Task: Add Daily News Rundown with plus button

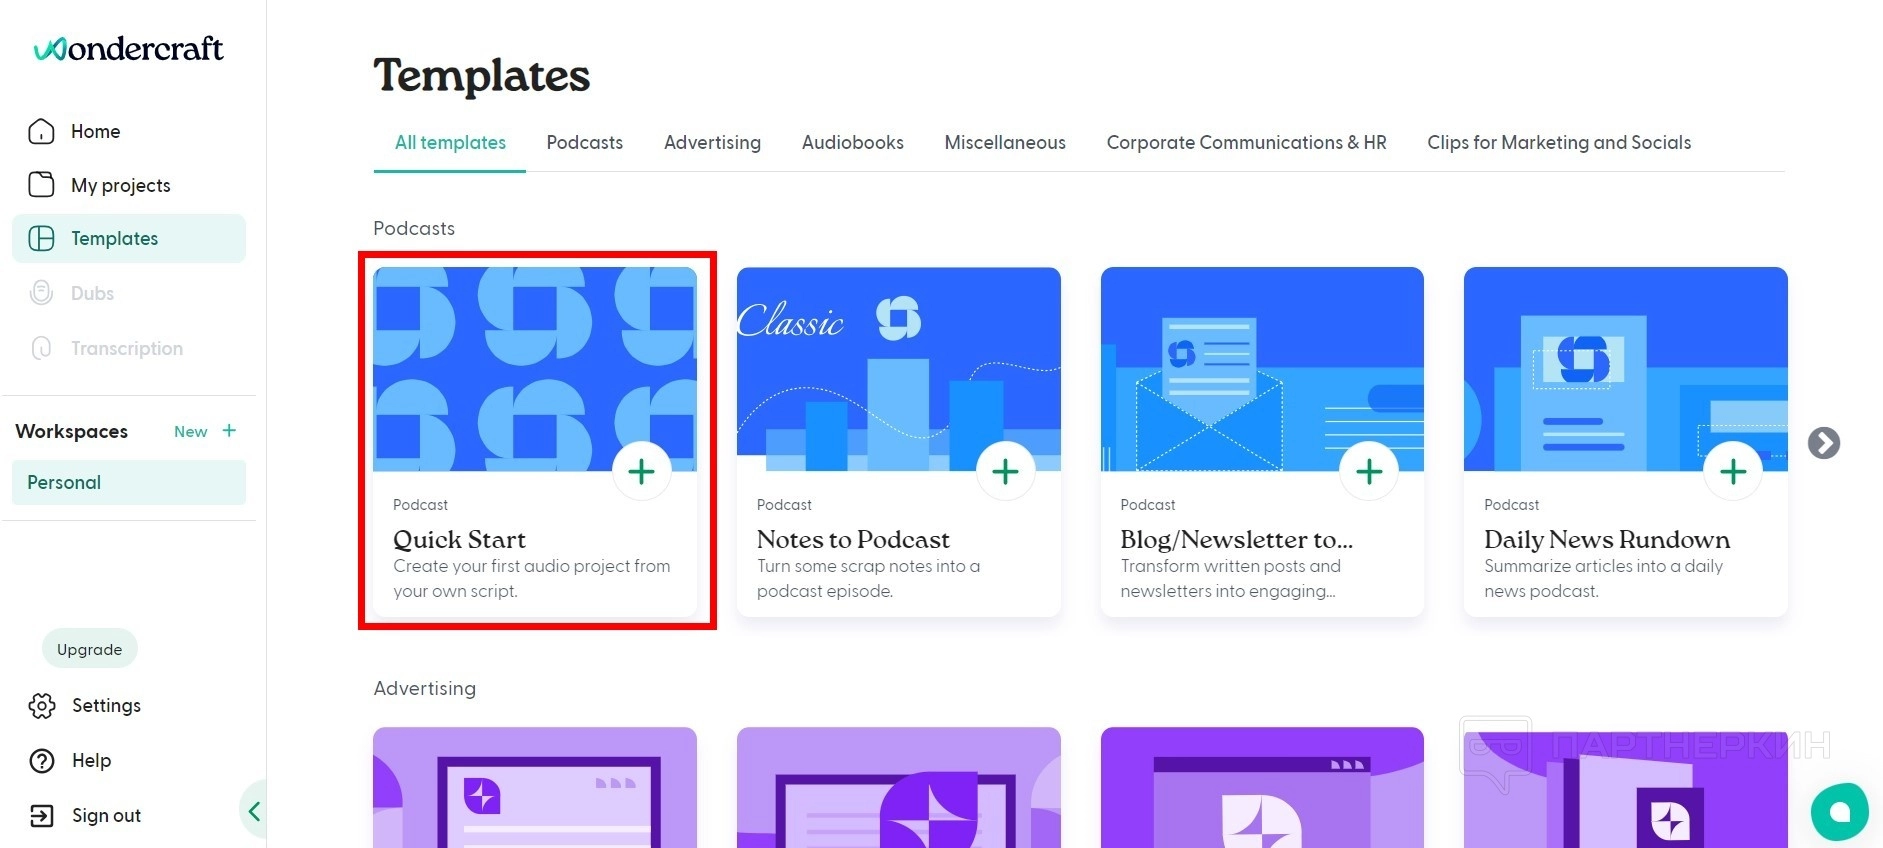Action: 1732,471
